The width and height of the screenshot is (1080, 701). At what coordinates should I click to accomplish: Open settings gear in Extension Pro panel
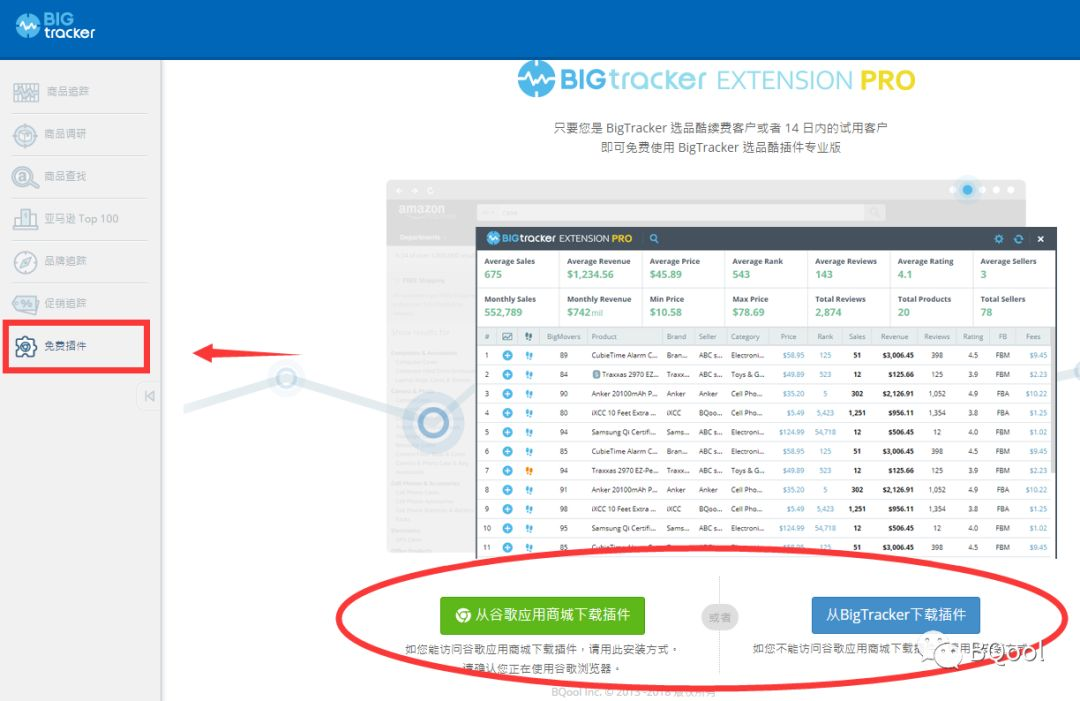999,239
